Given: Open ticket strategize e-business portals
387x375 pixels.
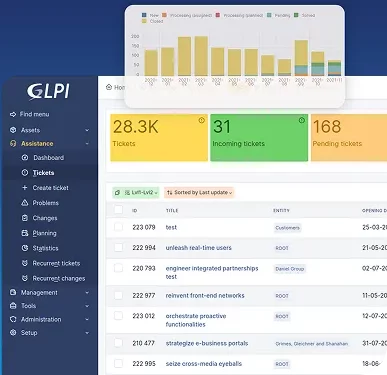Looking at the screenshot, I should (x=207, y=343).
